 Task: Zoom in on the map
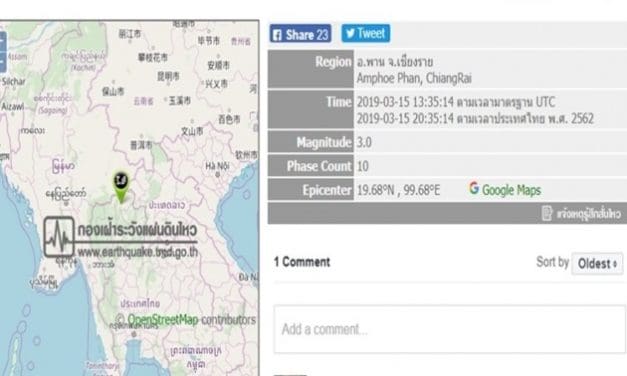tap(2, 41)
